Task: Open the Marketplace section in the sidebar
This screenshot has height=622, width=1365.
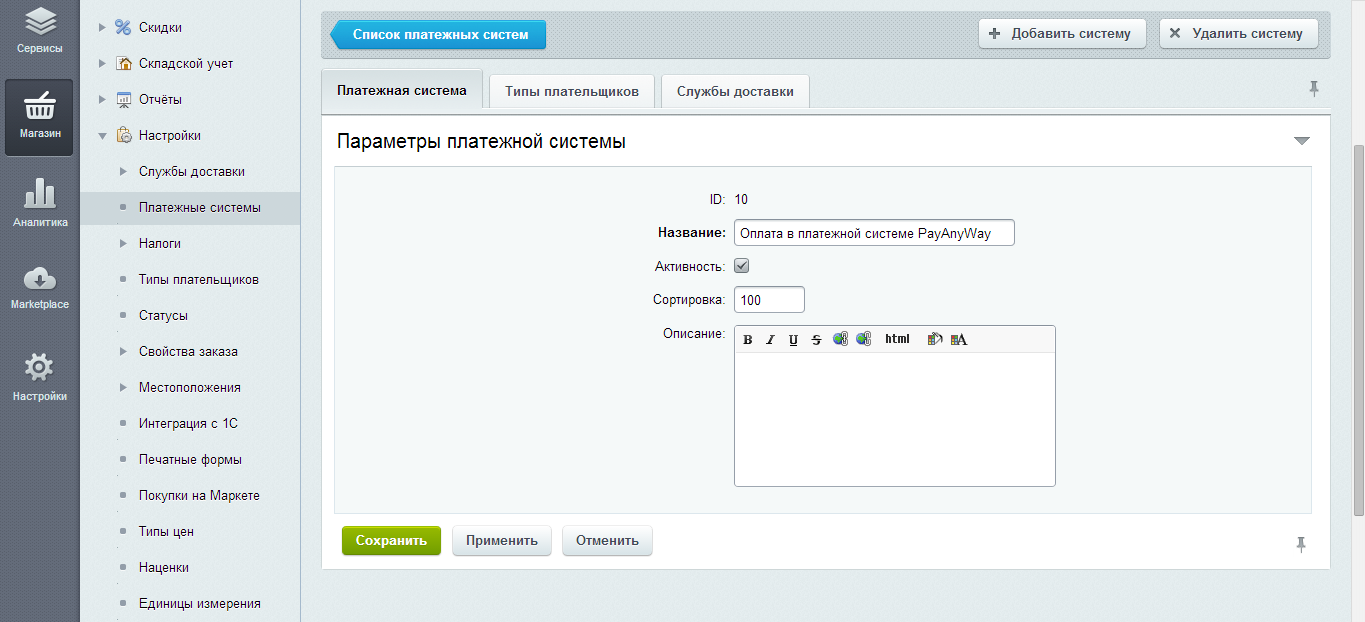Action: tap(39, 288)
